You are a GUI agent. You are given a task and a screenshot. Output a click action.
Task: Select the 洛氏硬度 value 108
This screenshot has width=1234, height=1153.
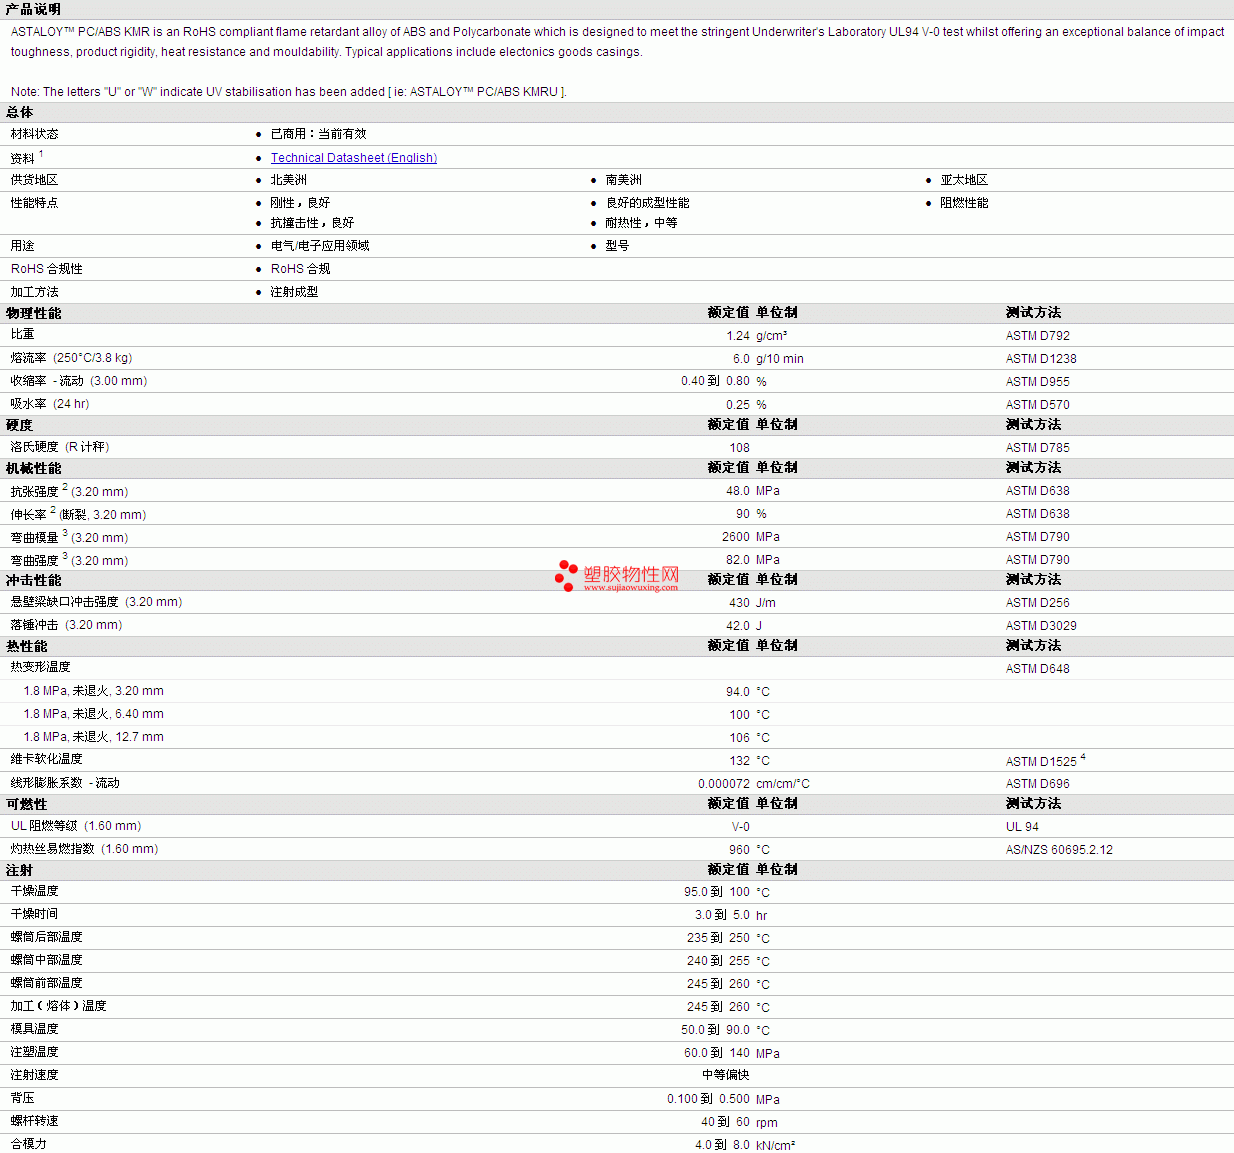click(x=739, y=448)
